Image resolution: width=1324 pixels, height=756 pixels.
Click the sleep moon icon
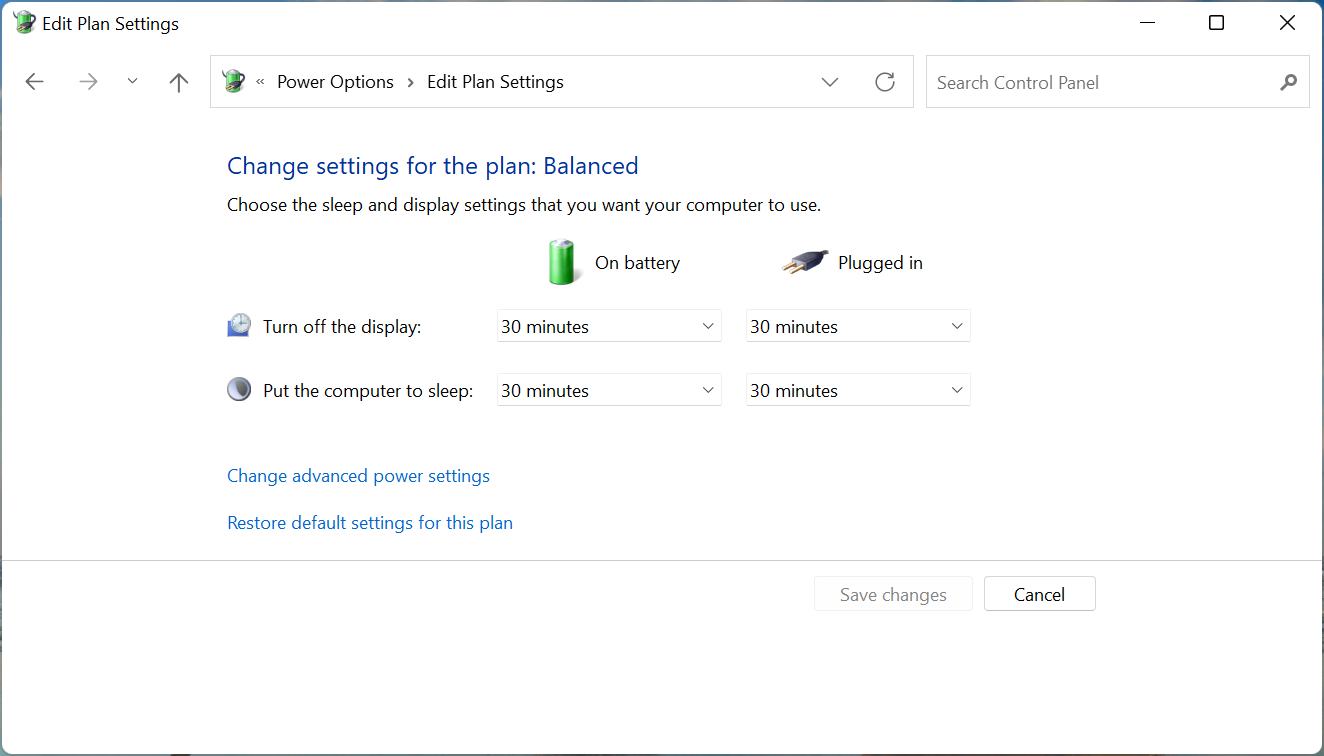[x=239, y=390]
